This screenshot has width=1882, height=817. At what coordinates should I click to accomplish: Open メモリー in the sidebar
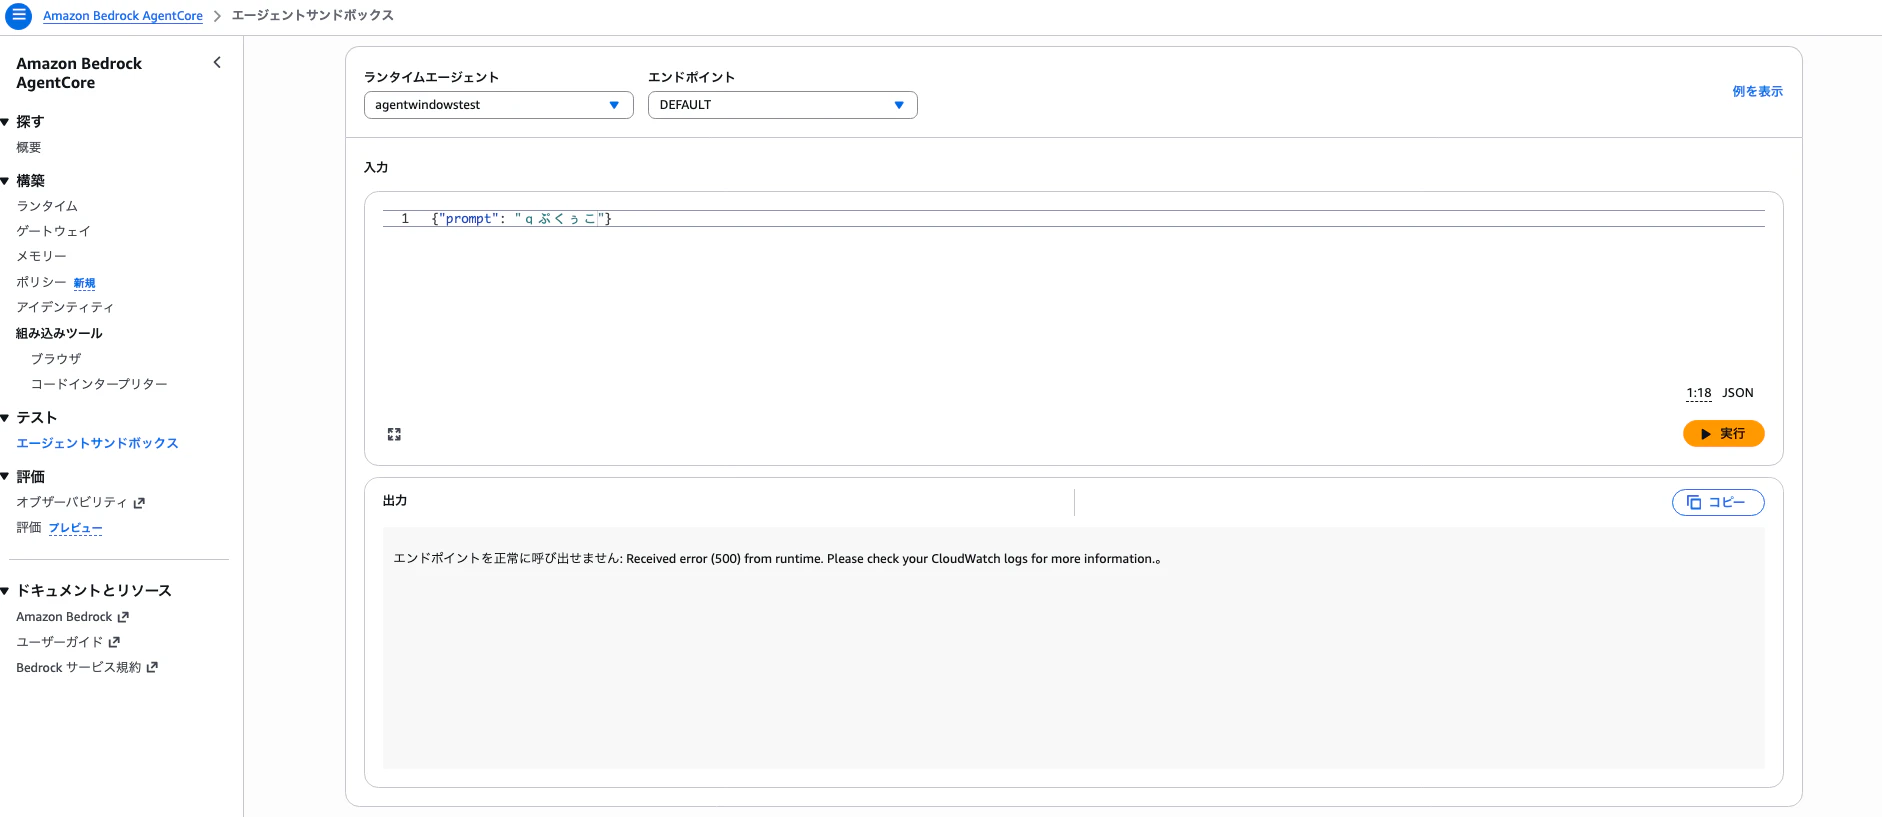tap(41, 256)
